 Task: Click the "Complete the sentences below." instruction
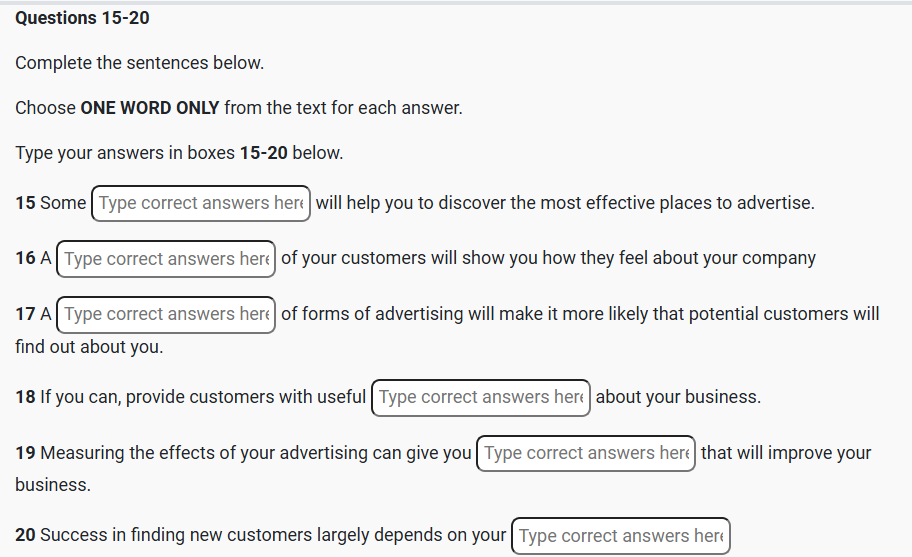point(140,63)
